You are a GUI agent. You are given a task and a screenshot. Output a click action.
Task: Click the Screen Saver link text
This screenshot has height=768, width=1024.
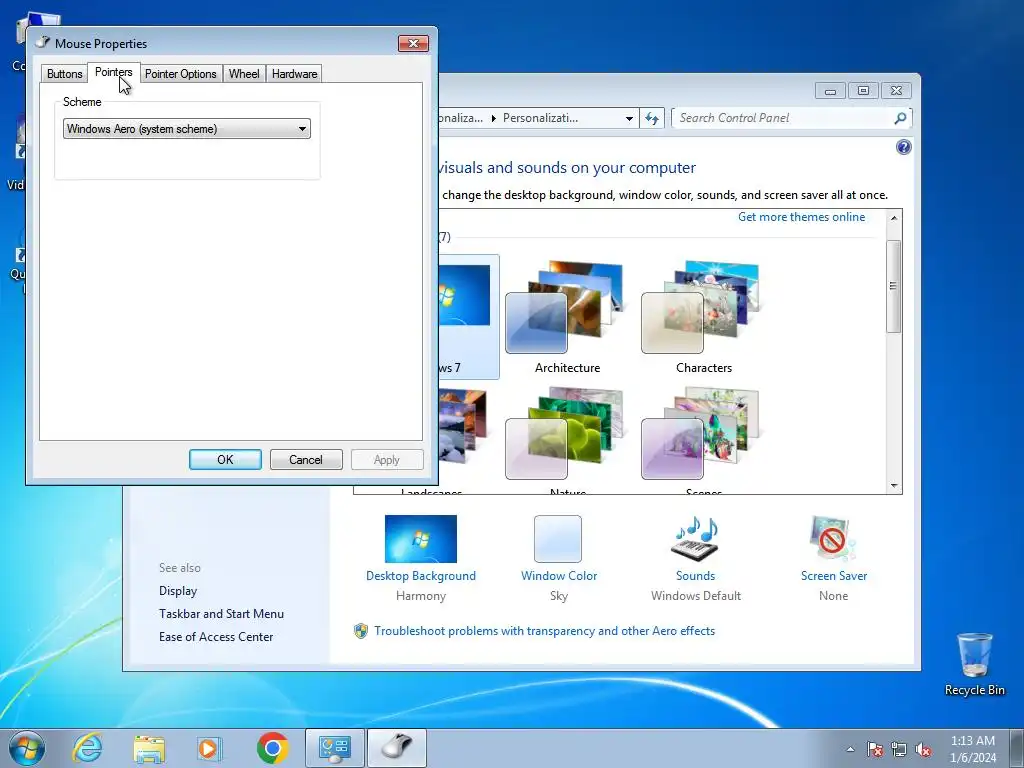coord(834,576)
